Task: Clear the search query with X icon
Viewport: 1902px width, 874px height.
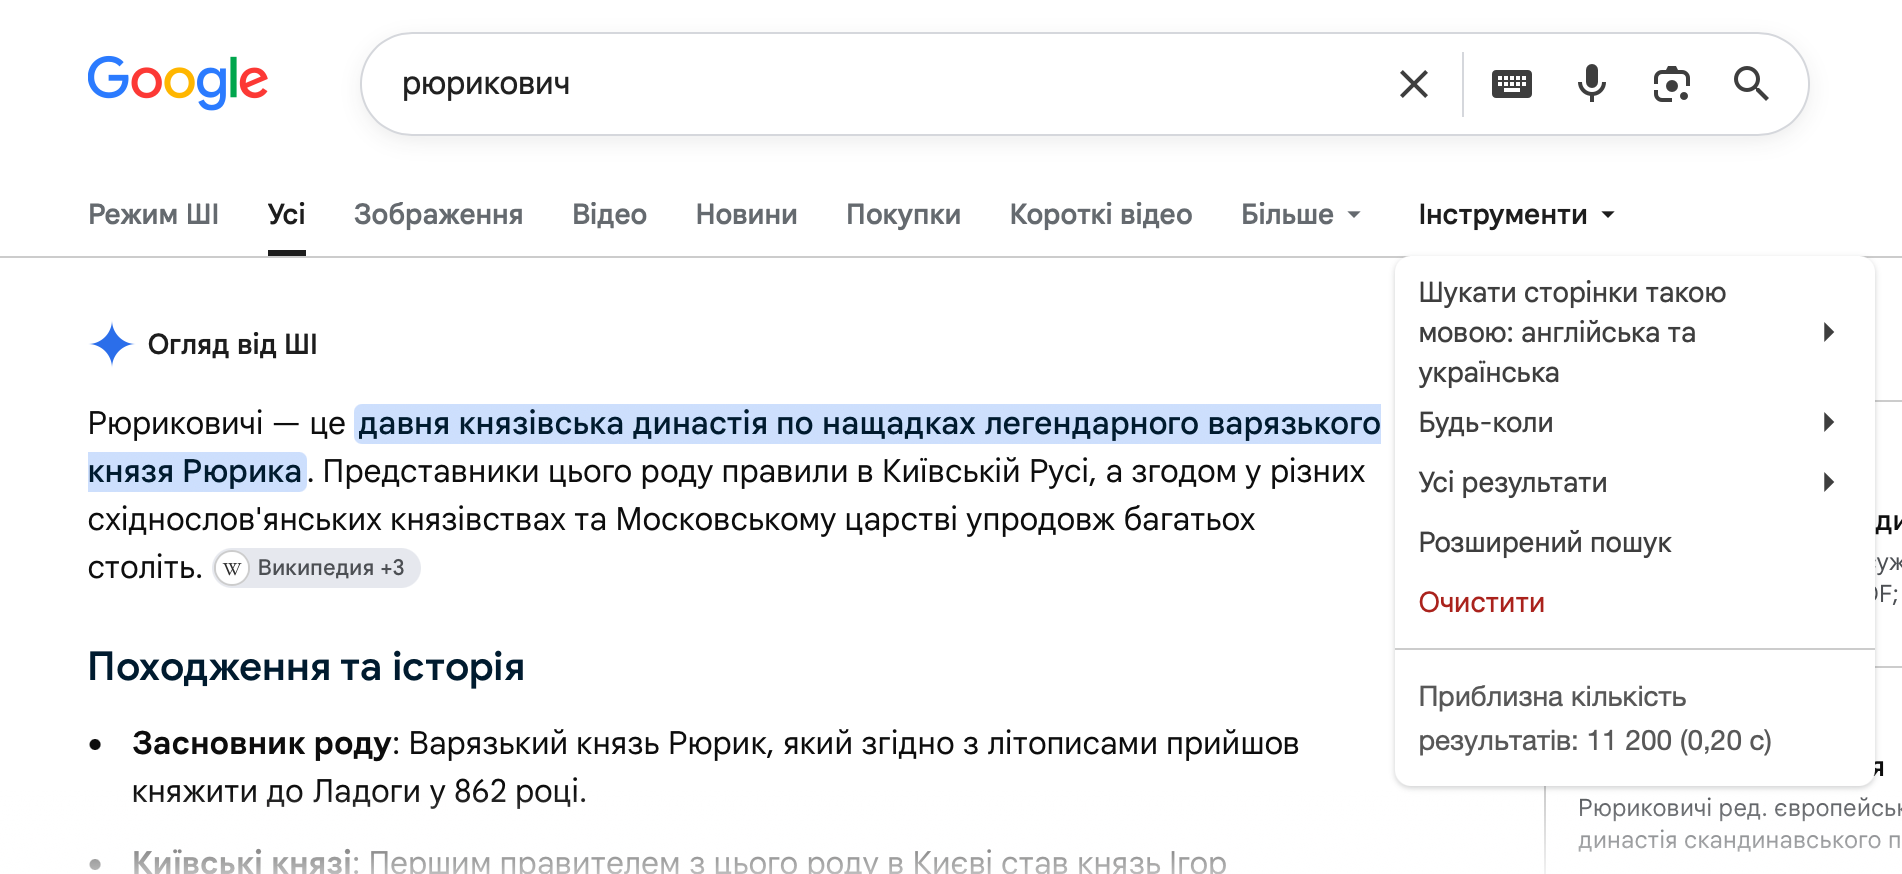Action: point(1414,84)
